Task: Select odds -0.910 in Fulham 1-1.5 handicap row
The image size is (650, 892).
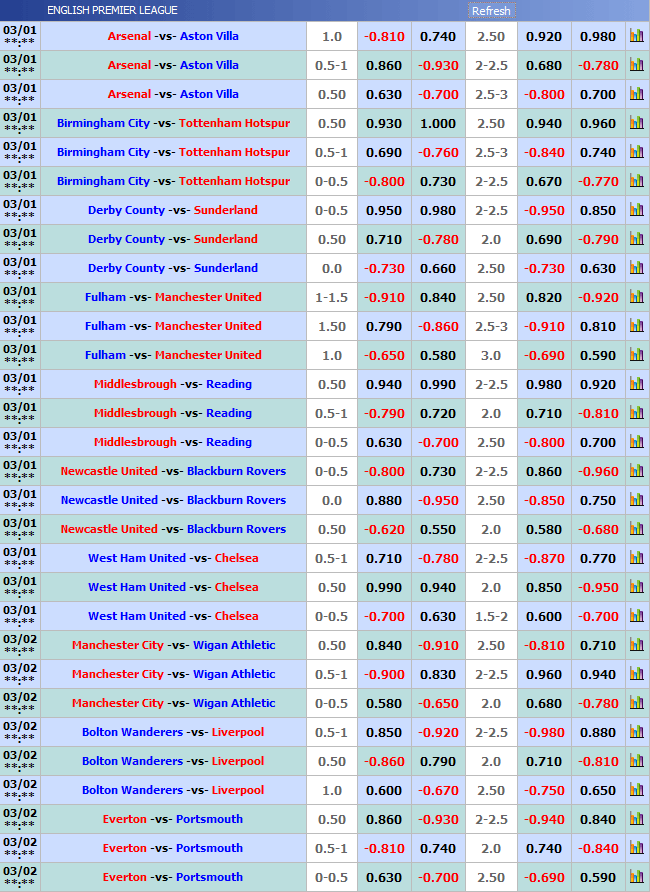Action: pyautogui.click(x=384, y=298)
